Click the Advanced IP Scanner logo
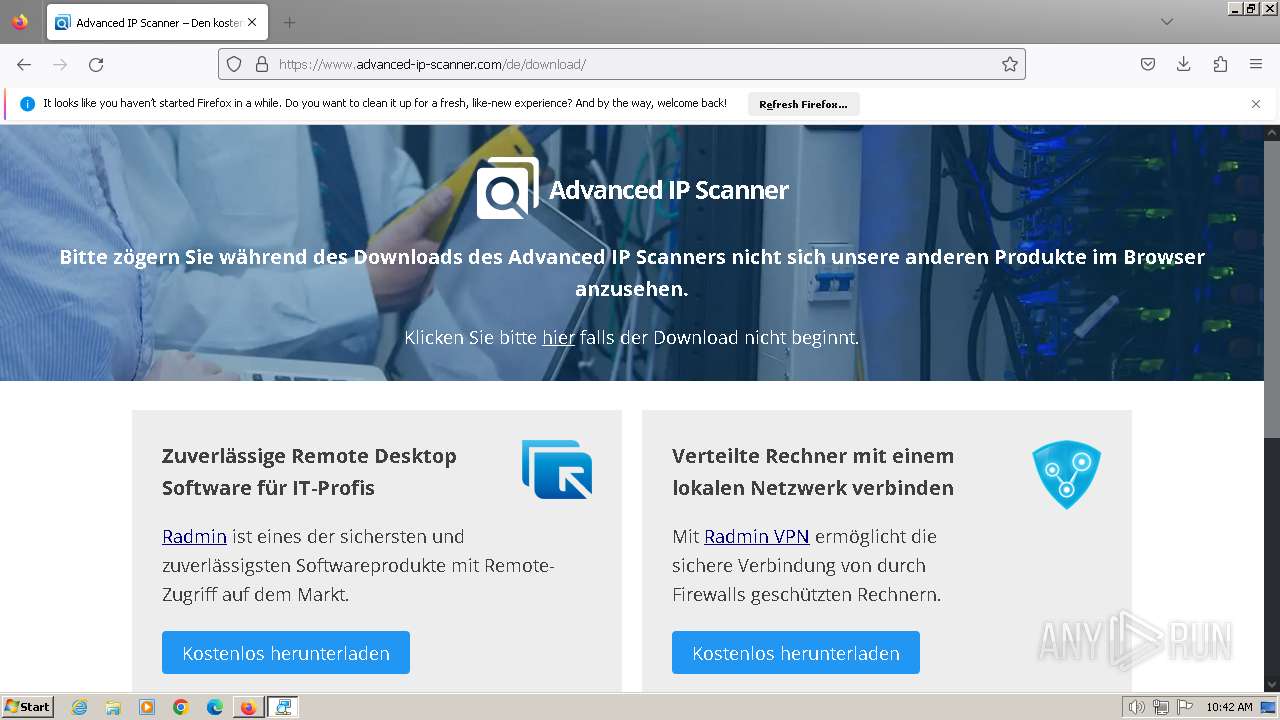Screen dimensions: 1280x720 [633, 188]
